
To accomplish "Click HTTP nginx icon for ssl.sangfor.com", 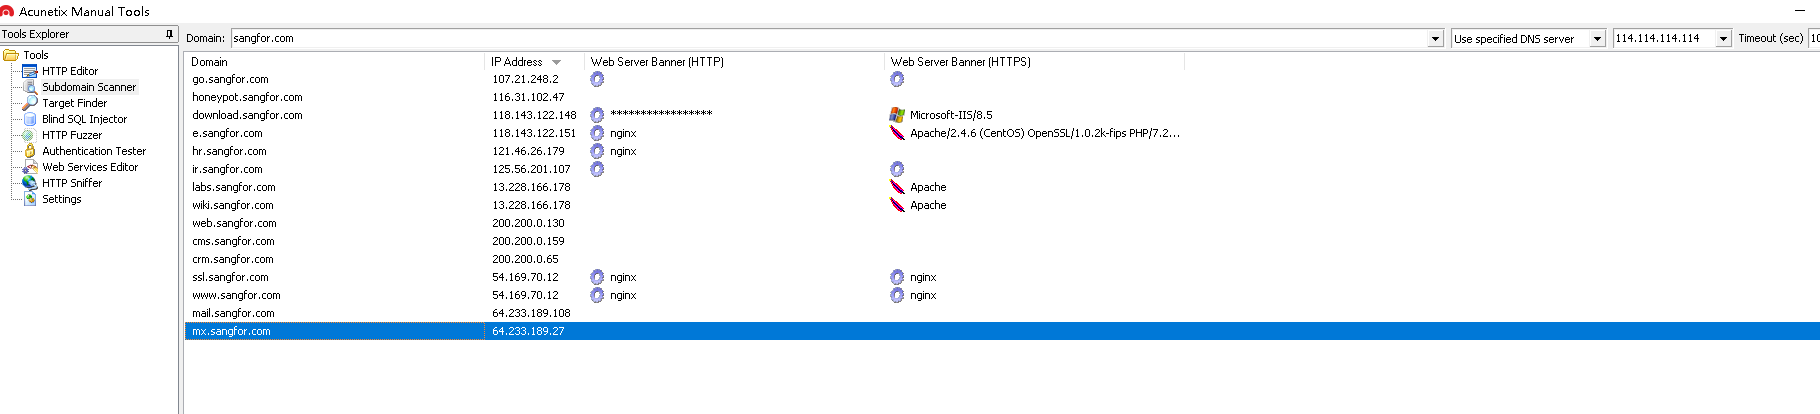I will click(x=597, y=277).
